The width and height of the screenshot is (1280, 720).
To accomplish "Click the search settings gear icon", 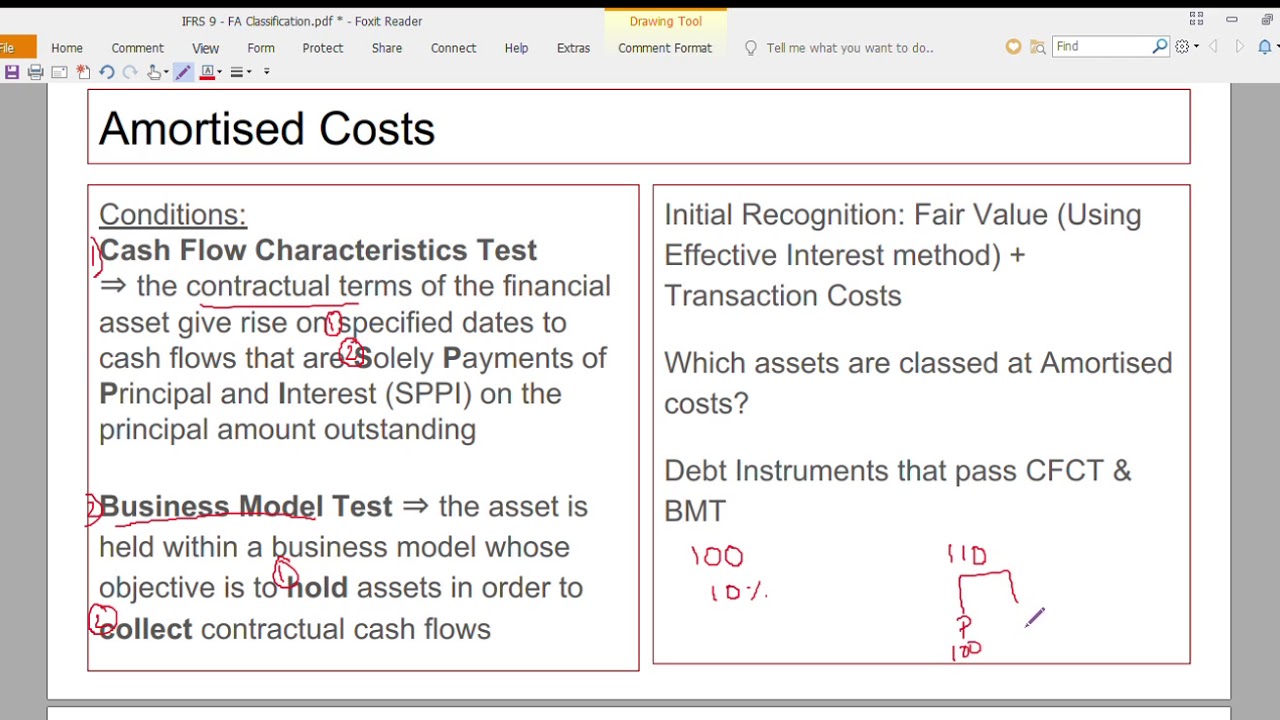I will tap(1182, 47).
